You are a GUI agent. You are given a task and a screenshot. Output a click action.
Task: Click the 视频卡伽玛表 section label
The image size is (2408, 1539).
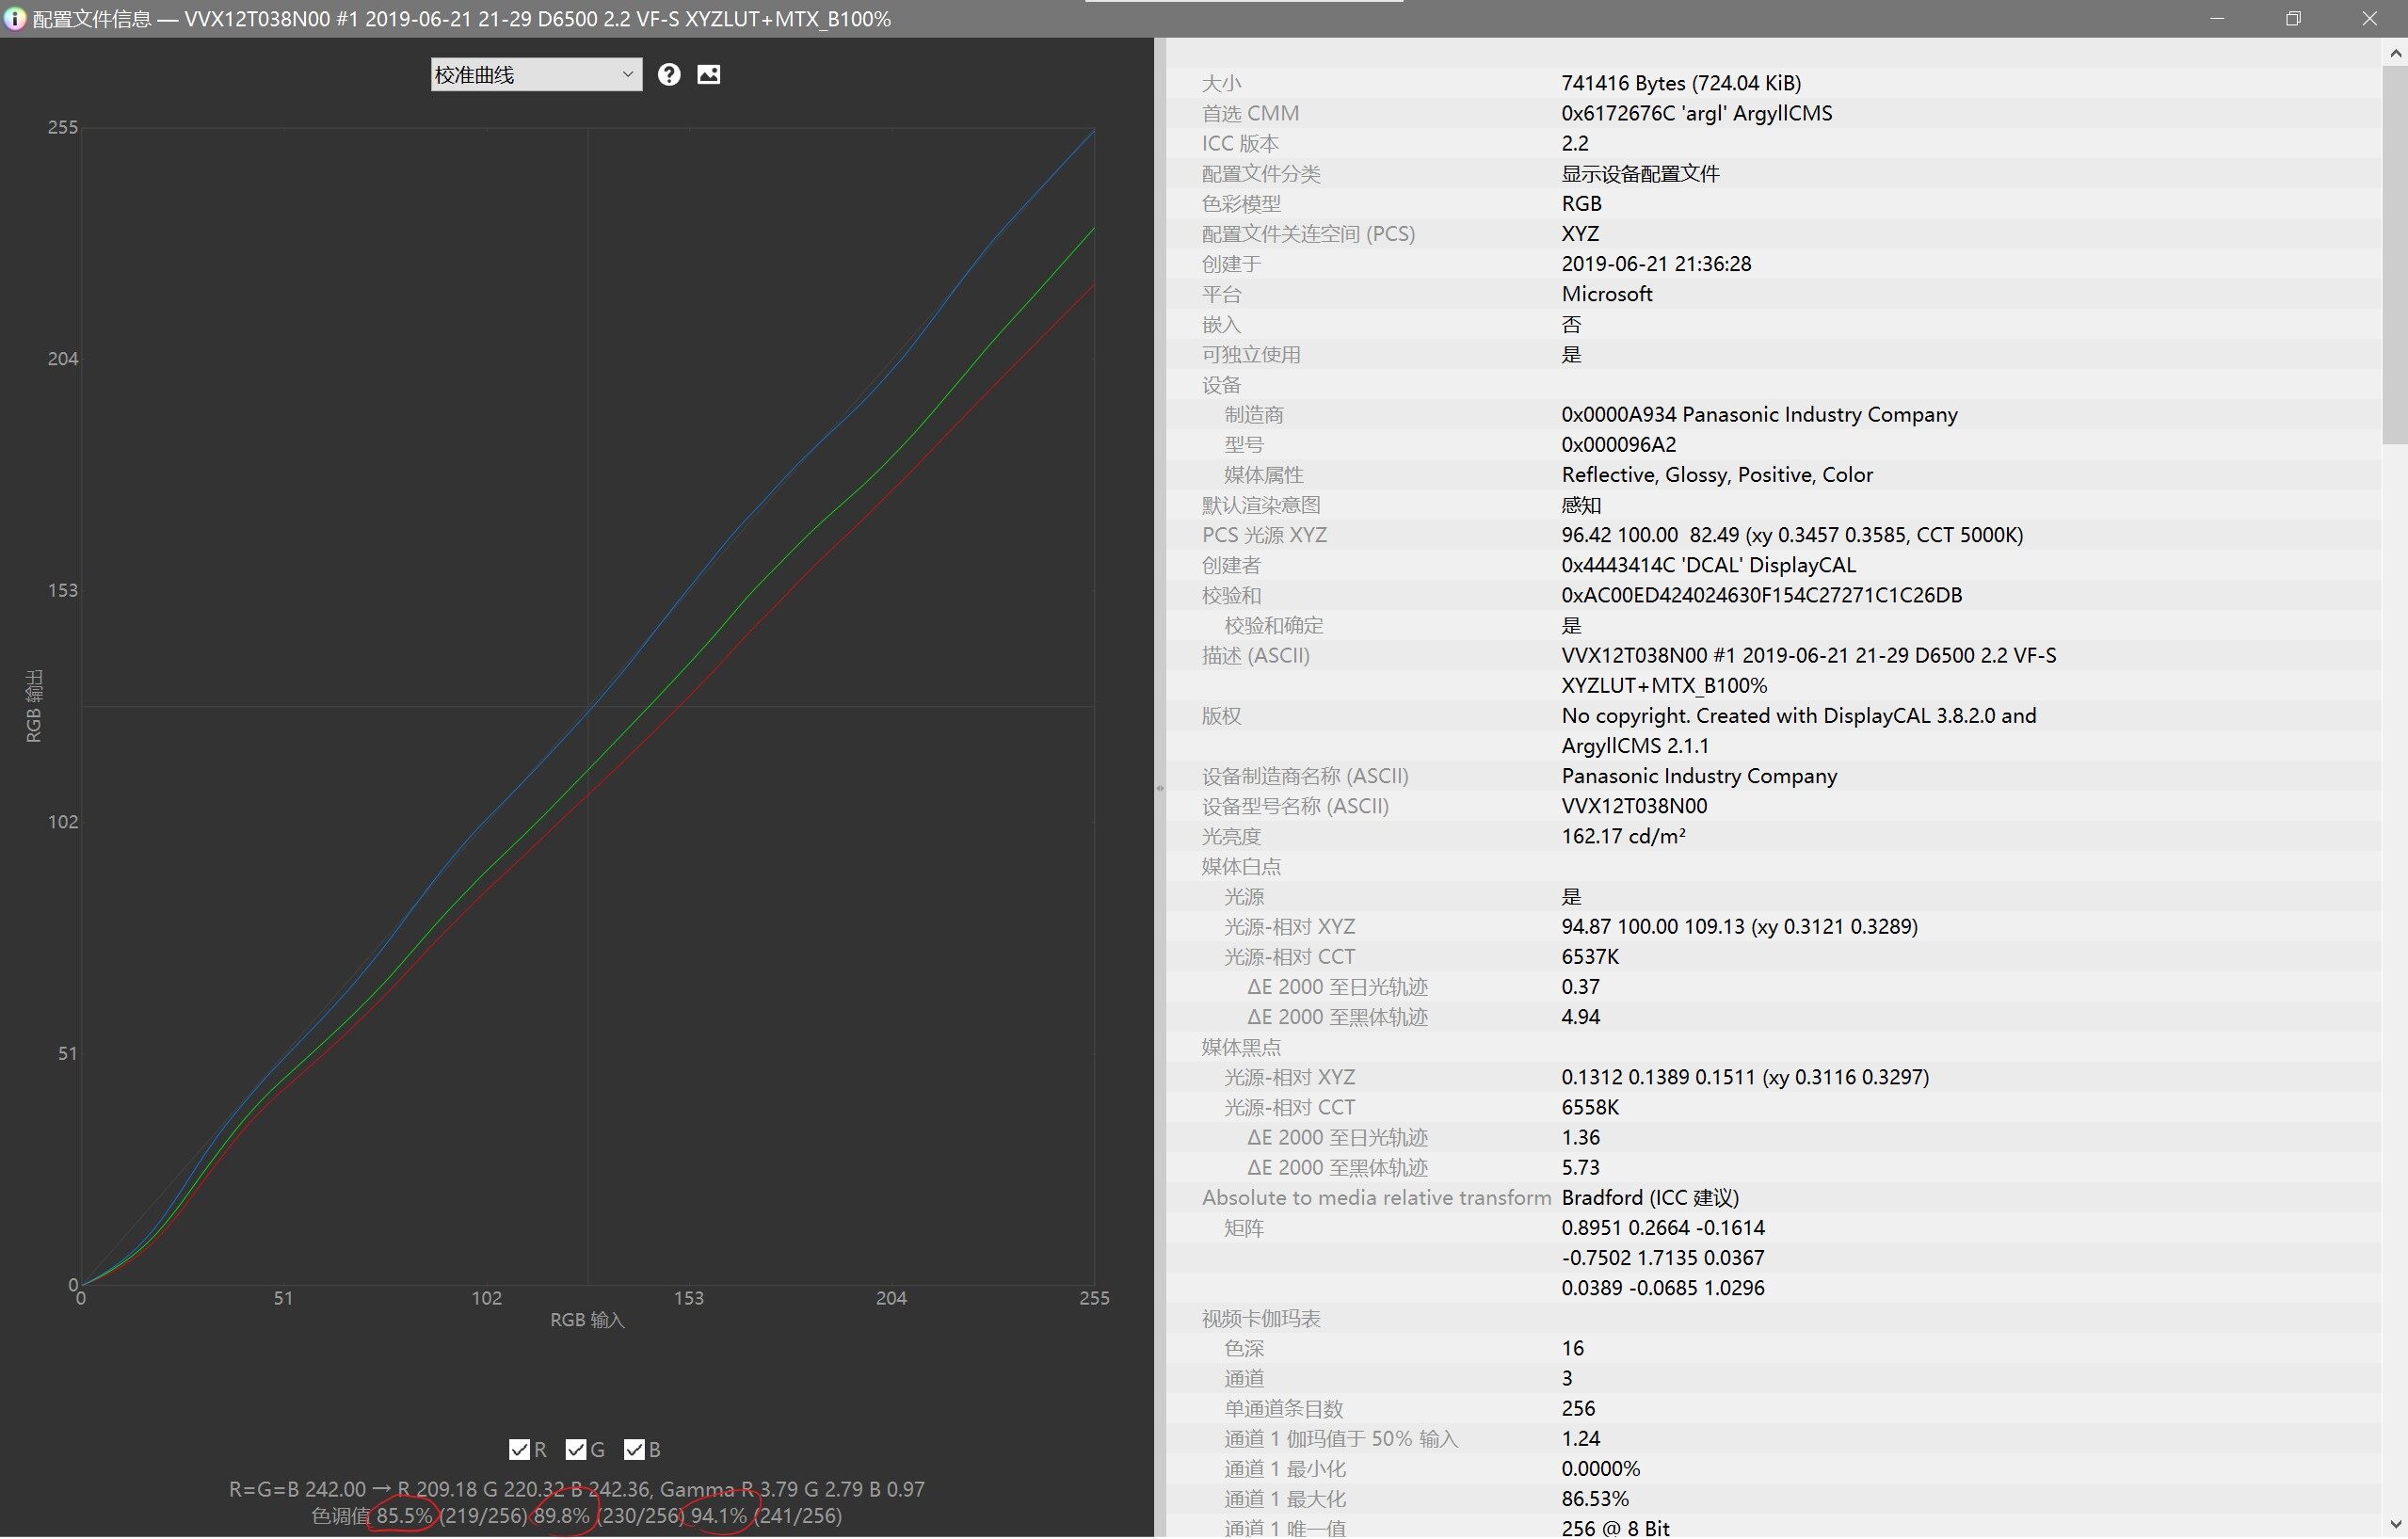1261,1319
